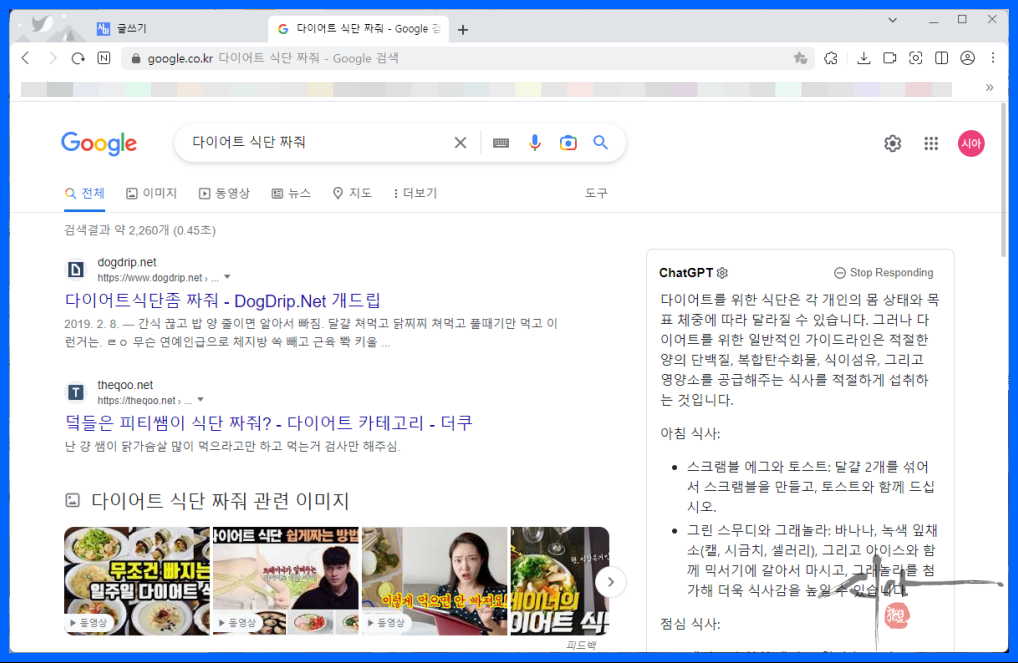Clear the search box with the X icon
Image resolution: width=1018 pixels, height=663 pixels.
(460, 143)
